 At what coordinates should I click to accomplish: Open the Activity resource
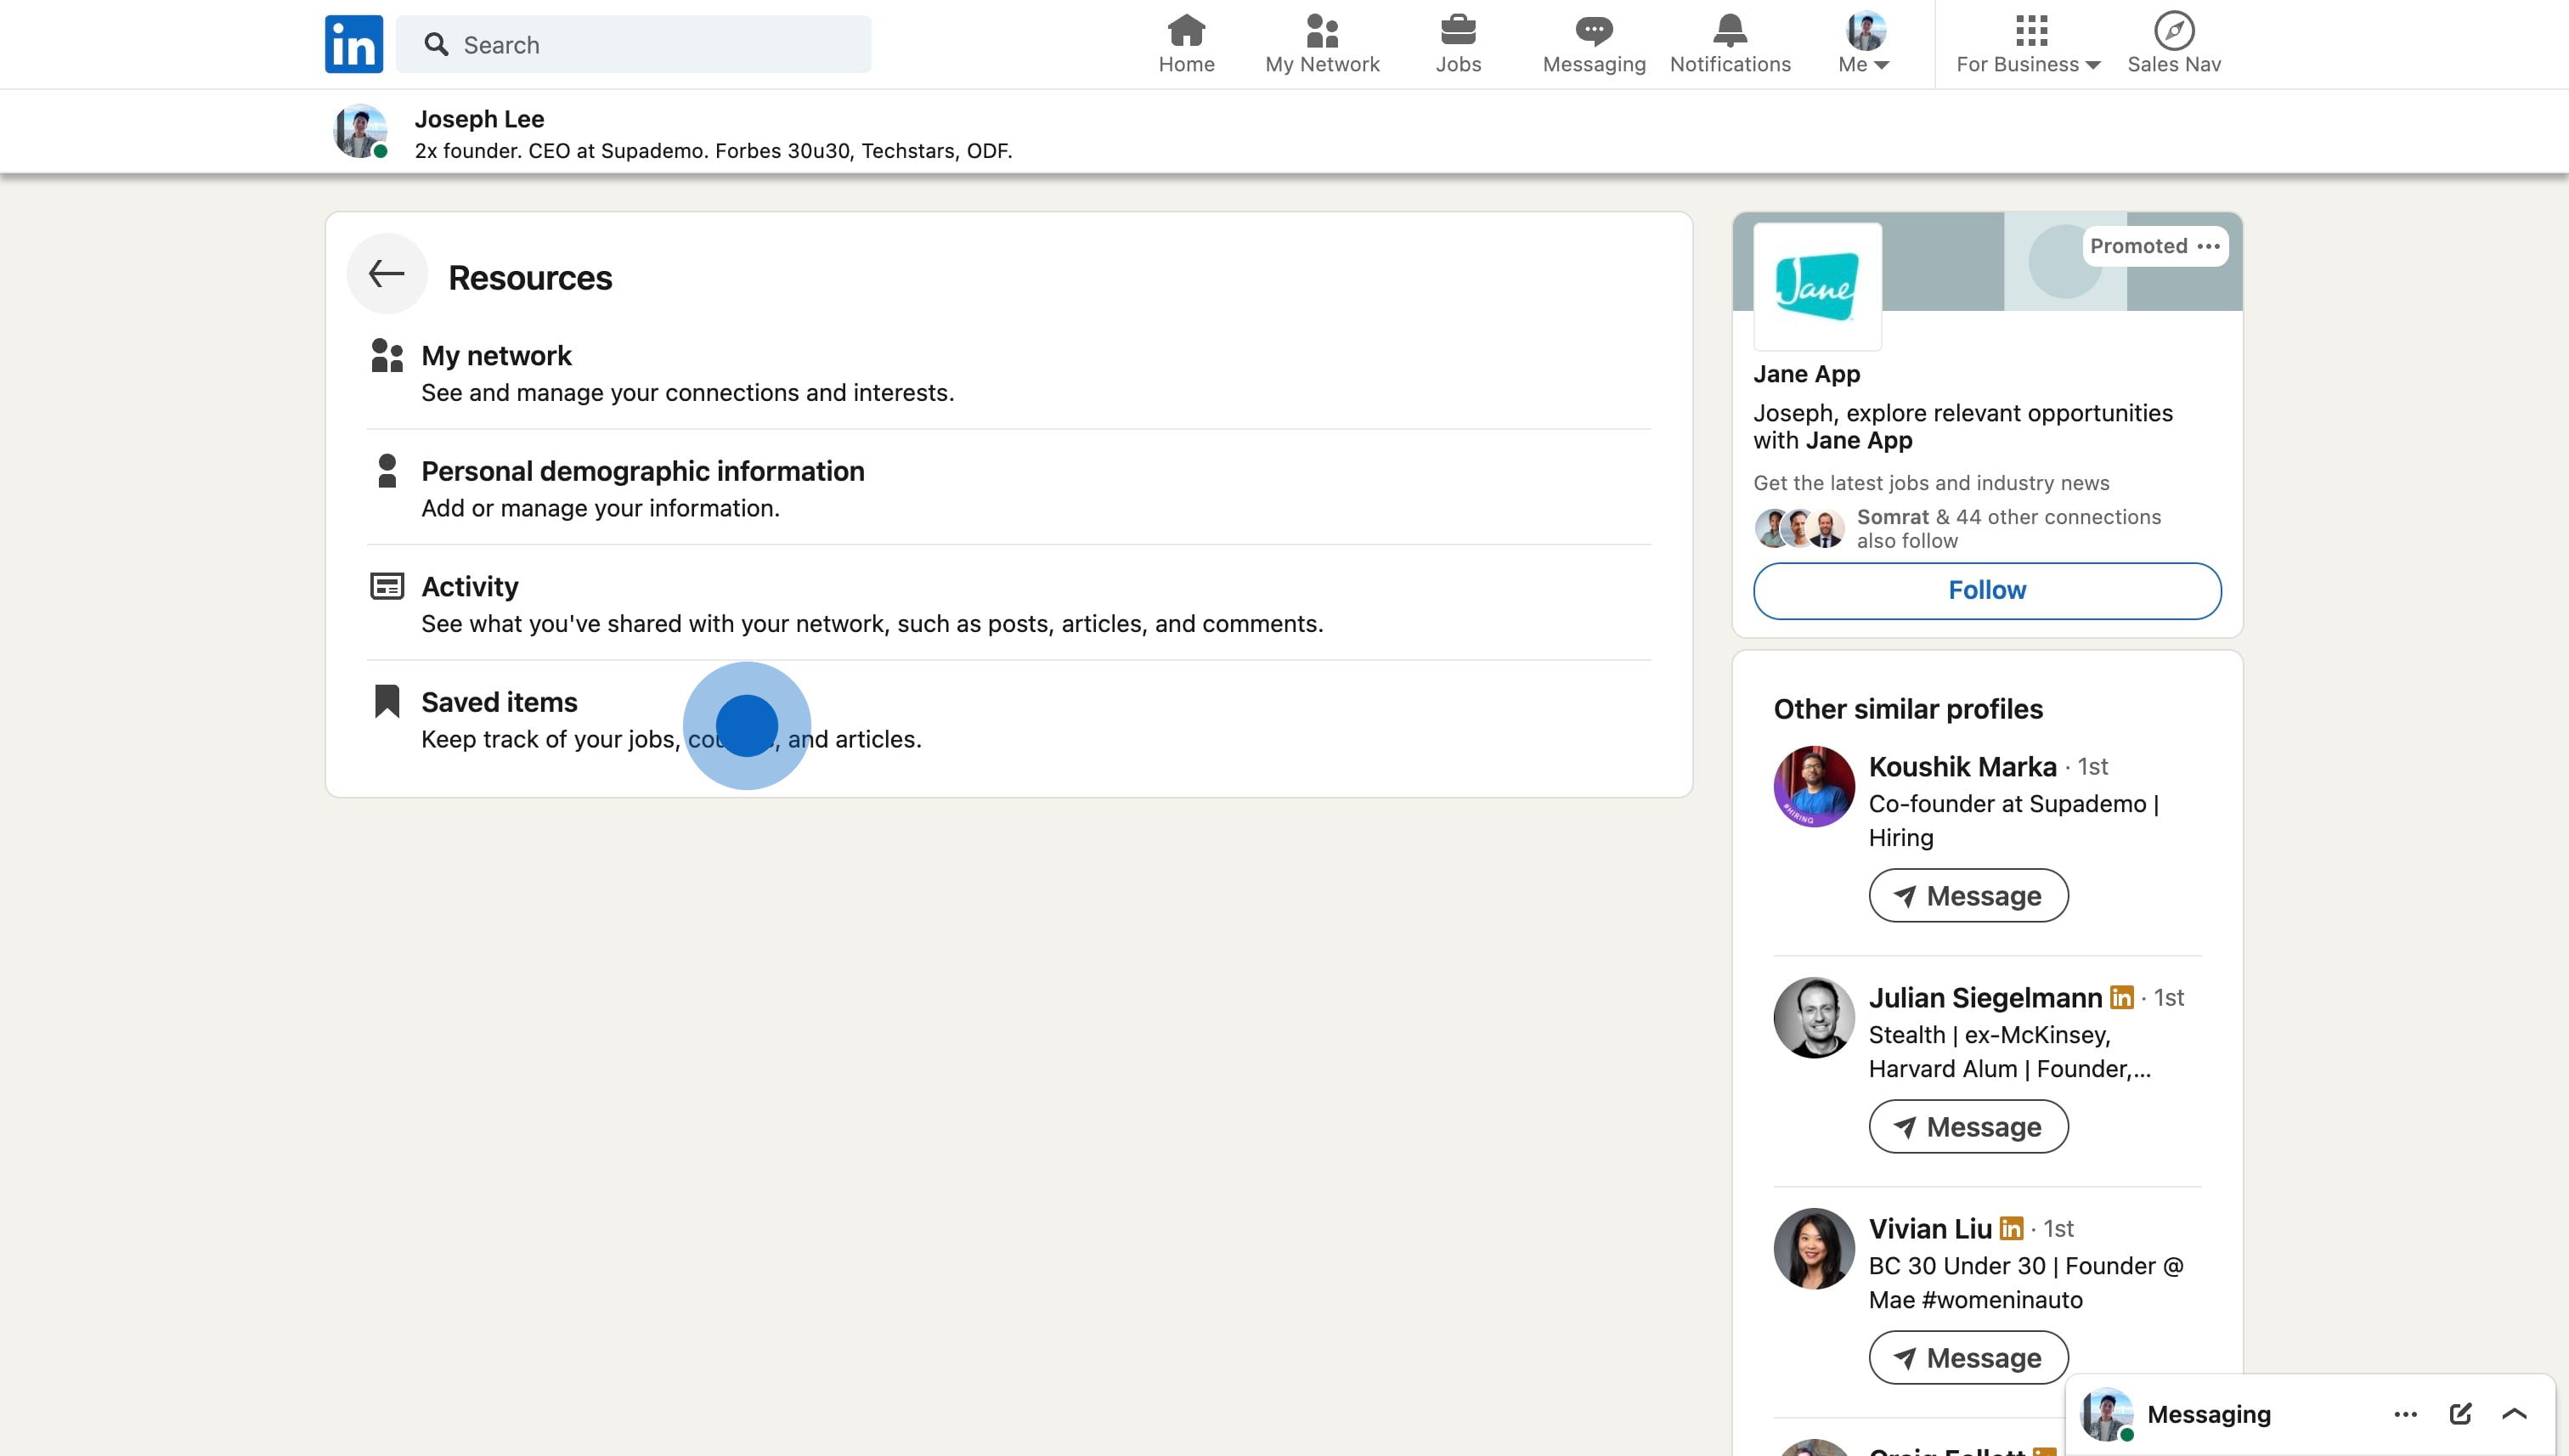tap(1009, 603)
